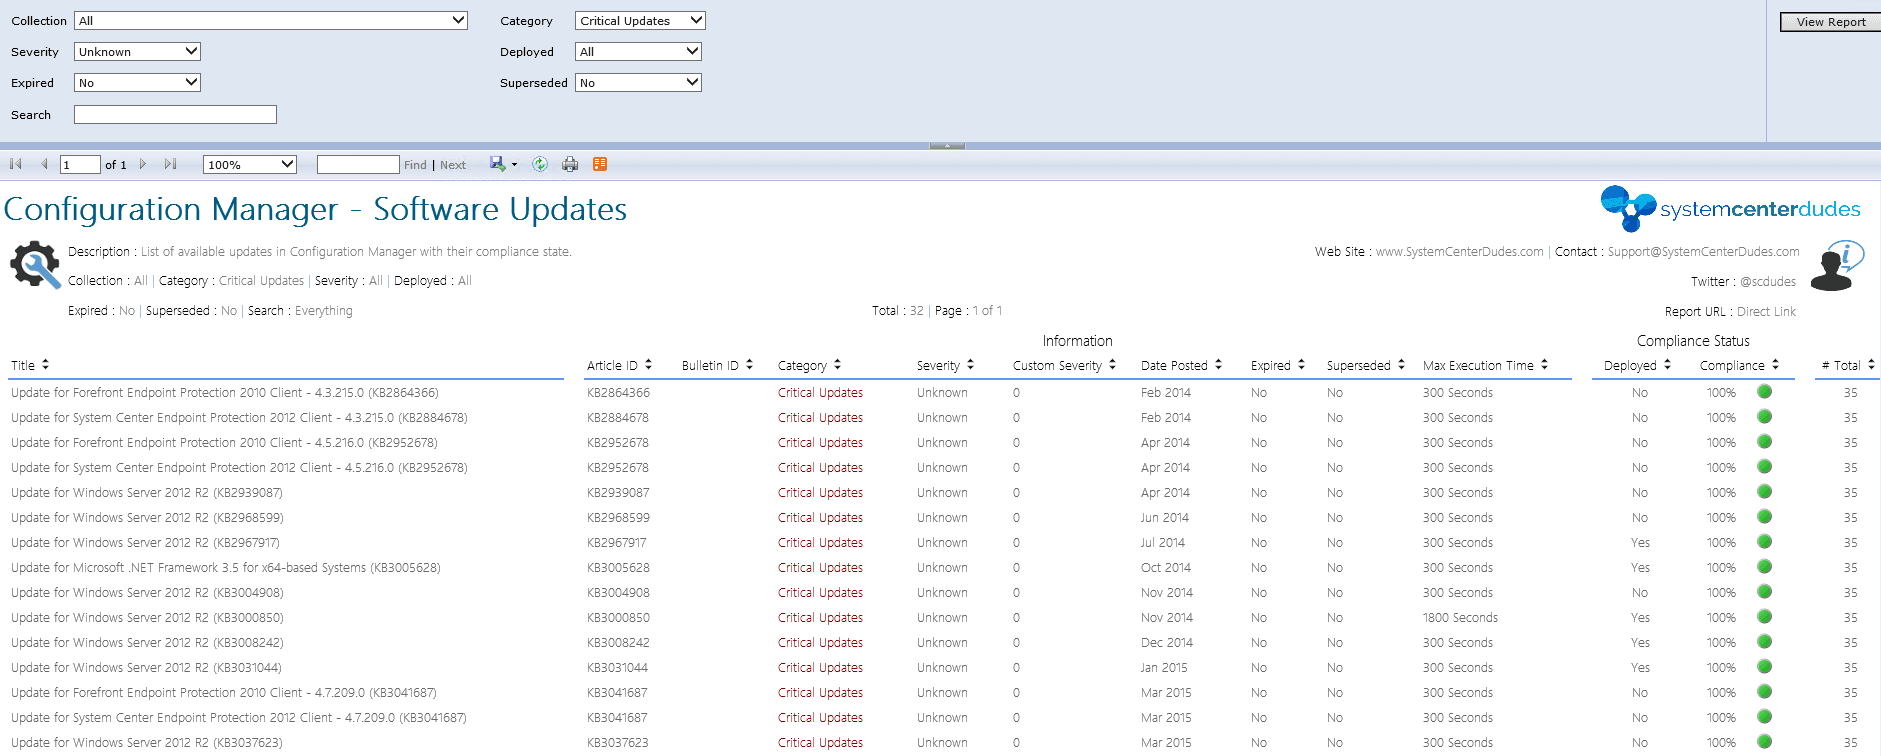This screenshot has height=756, width=1881.
Task: Click the Export save icon in toolbar
Action: (497, 164)
